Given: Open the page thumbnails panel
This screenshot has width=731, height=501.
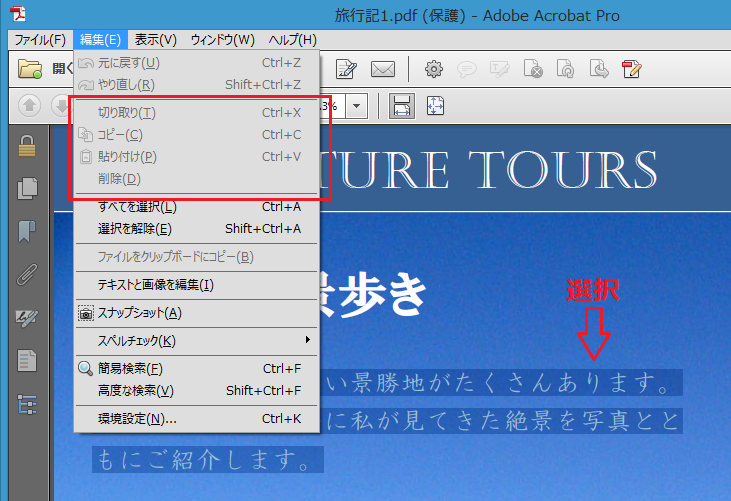Looking at the screenshot, I should click(27, 188).
